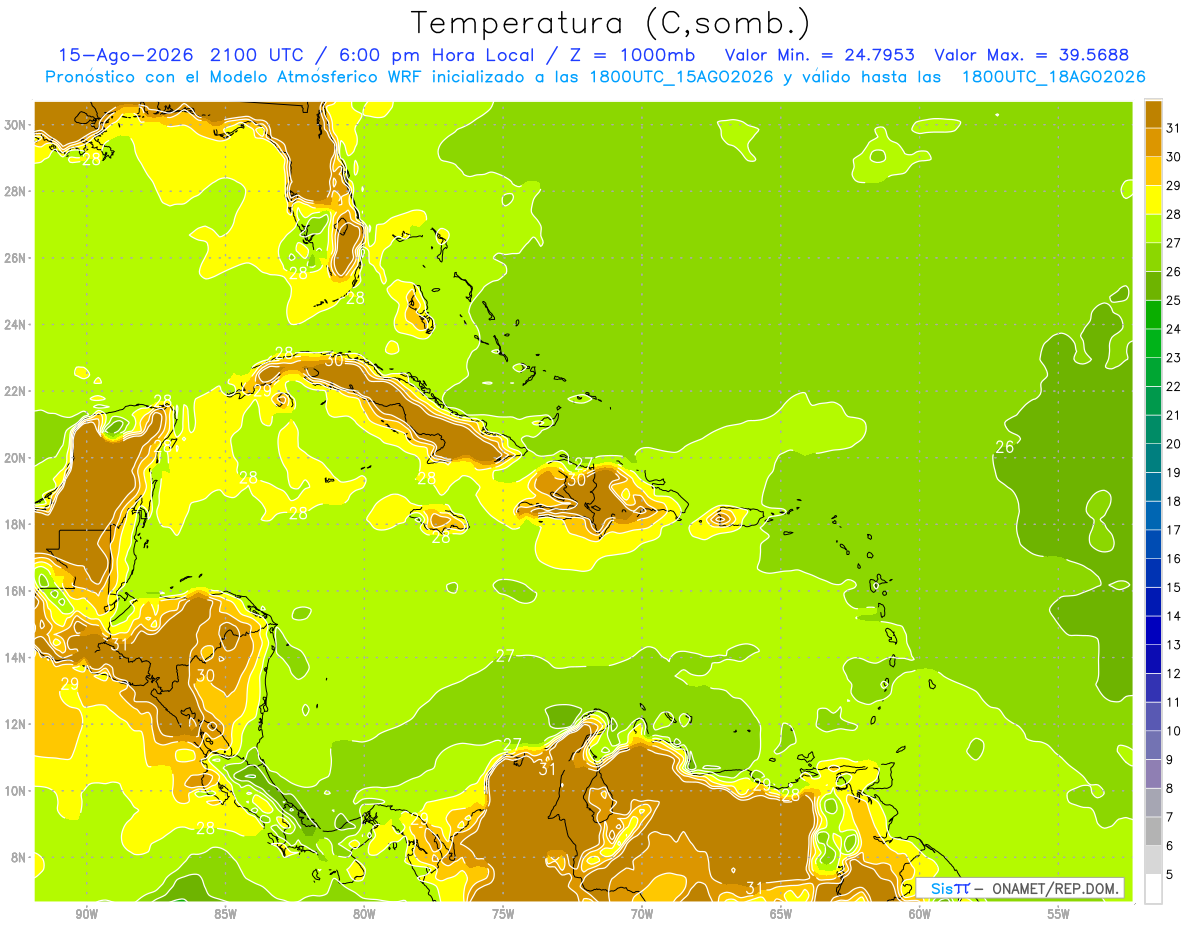The width and height of the screenshot is (1200, 927).
Task: Click the "10N" latitude axis label
Action: 17,790
